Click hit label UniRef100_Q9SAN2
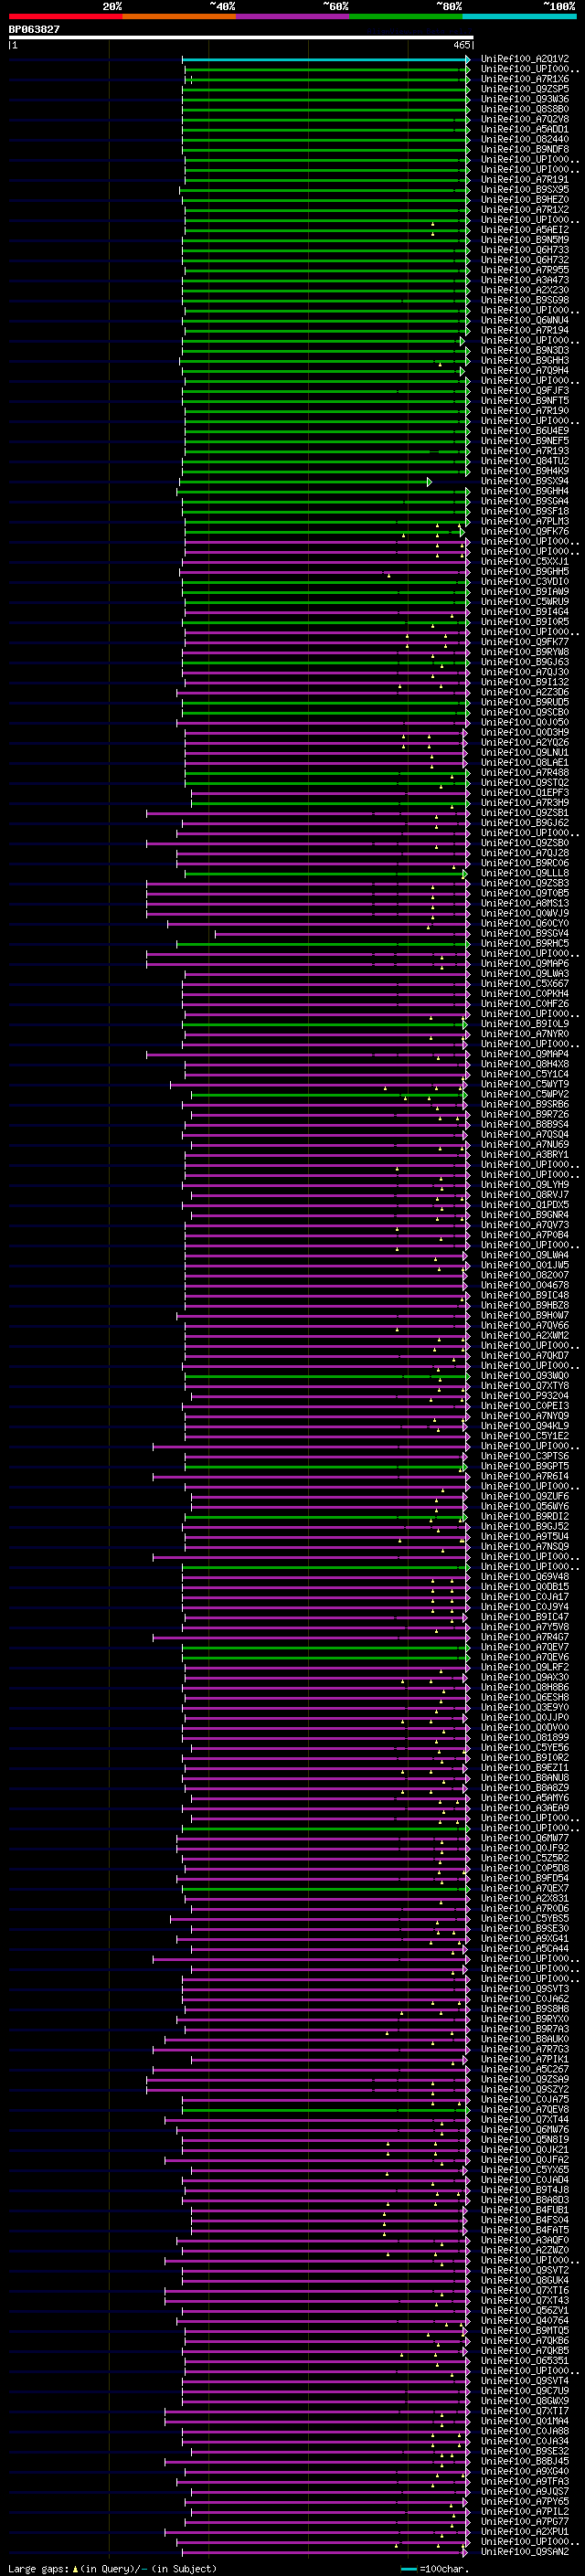 (525, 2553)
